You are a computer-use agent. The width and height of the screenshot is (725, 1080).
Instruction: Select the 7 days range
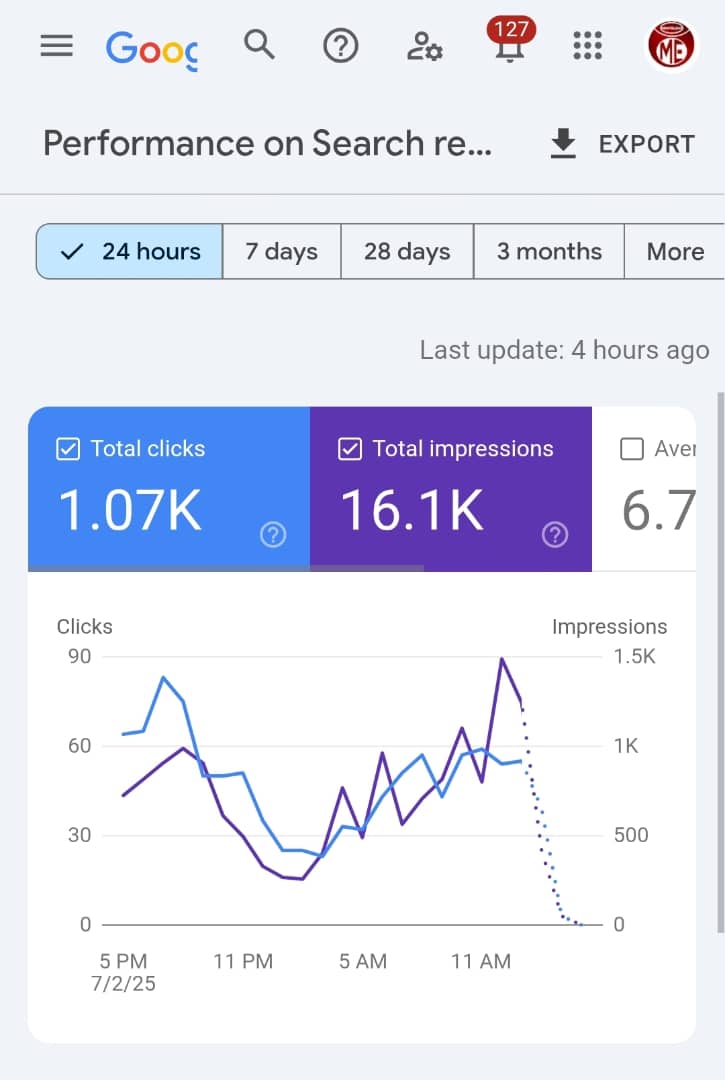[x=282, y=251]
